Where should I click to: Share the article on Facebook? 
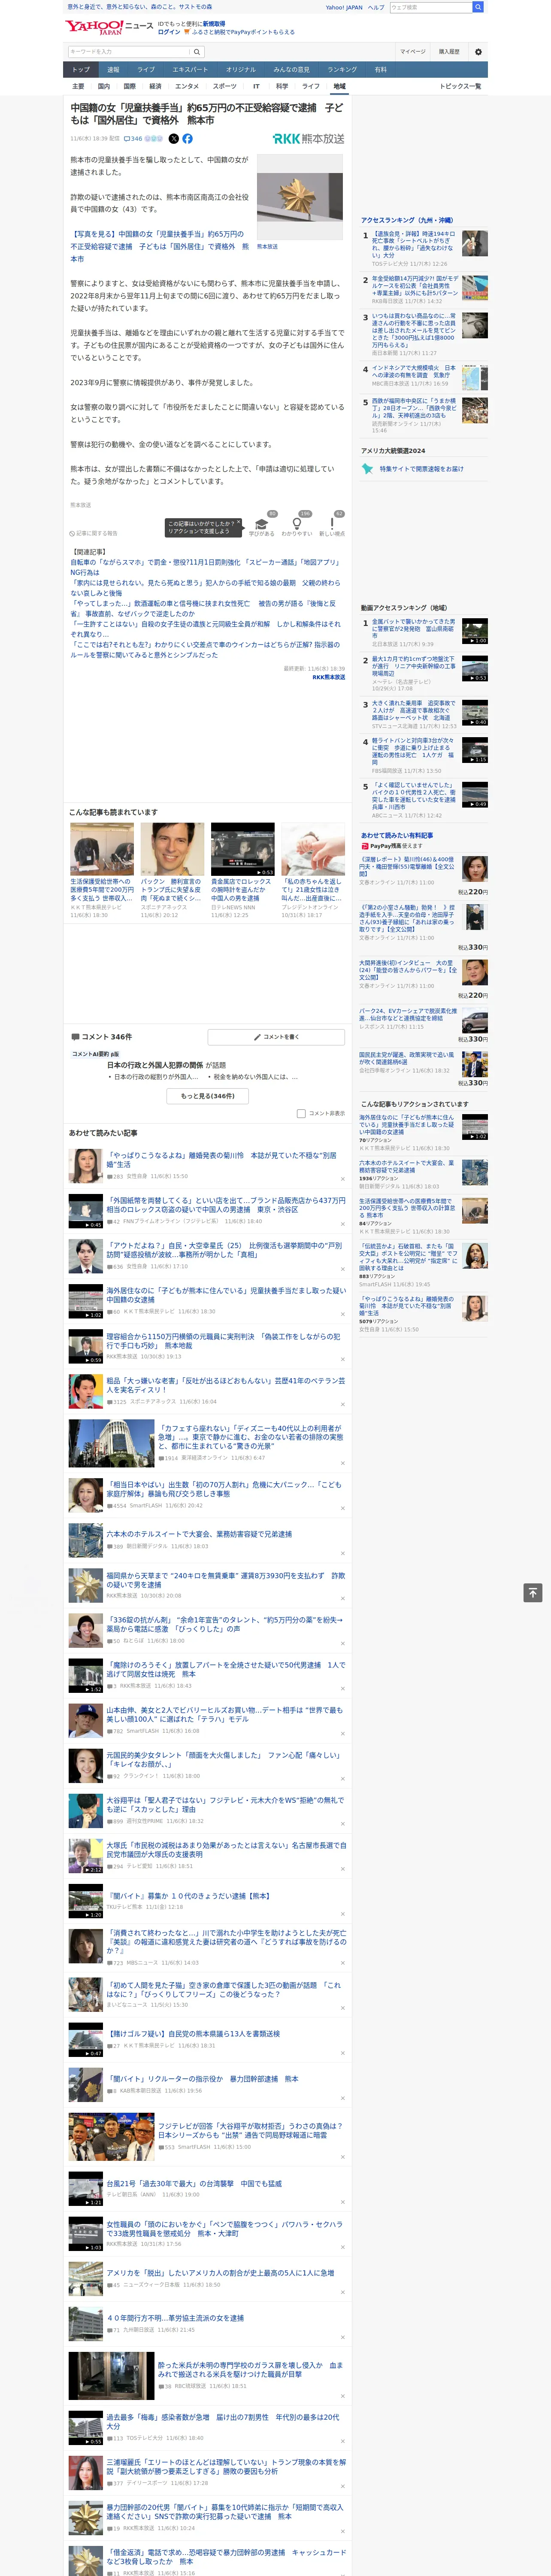tap(187, 139)
